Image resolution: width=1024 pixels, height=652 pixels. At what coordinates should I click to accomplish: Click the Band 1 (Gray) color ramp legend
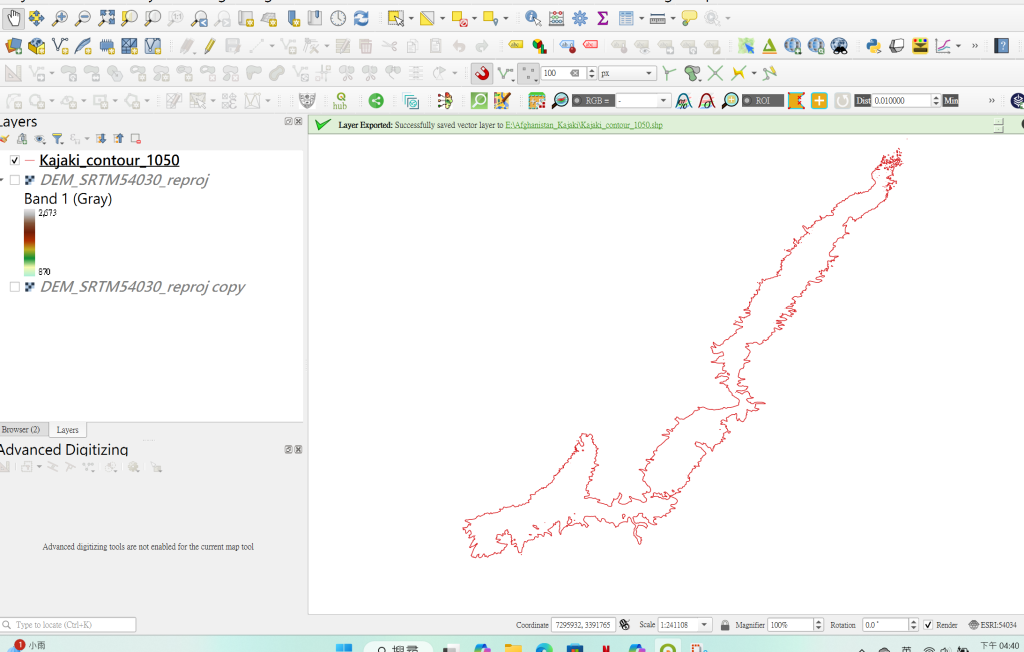29,242
